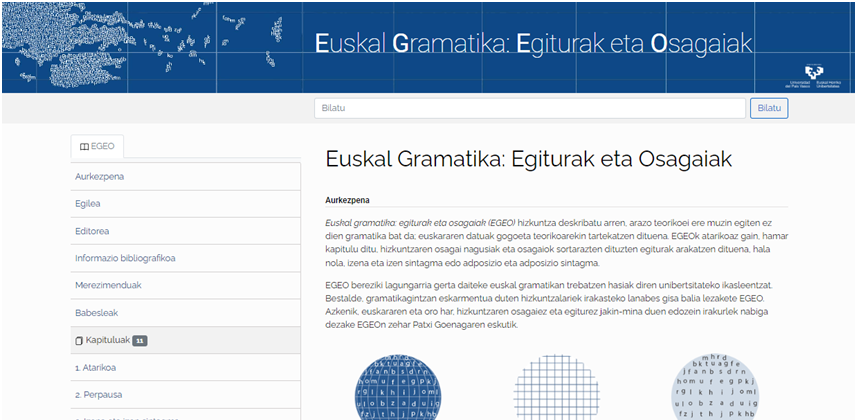
Task: Go to the Egilea sidebar entry
Action: pyautogui.click(x=88, y=204)
